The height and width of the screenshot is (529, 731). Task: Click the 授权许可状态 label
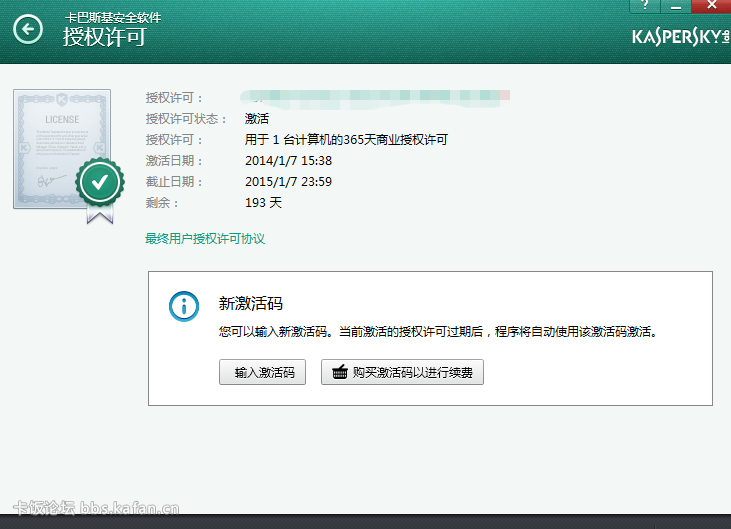pos(186,119)
